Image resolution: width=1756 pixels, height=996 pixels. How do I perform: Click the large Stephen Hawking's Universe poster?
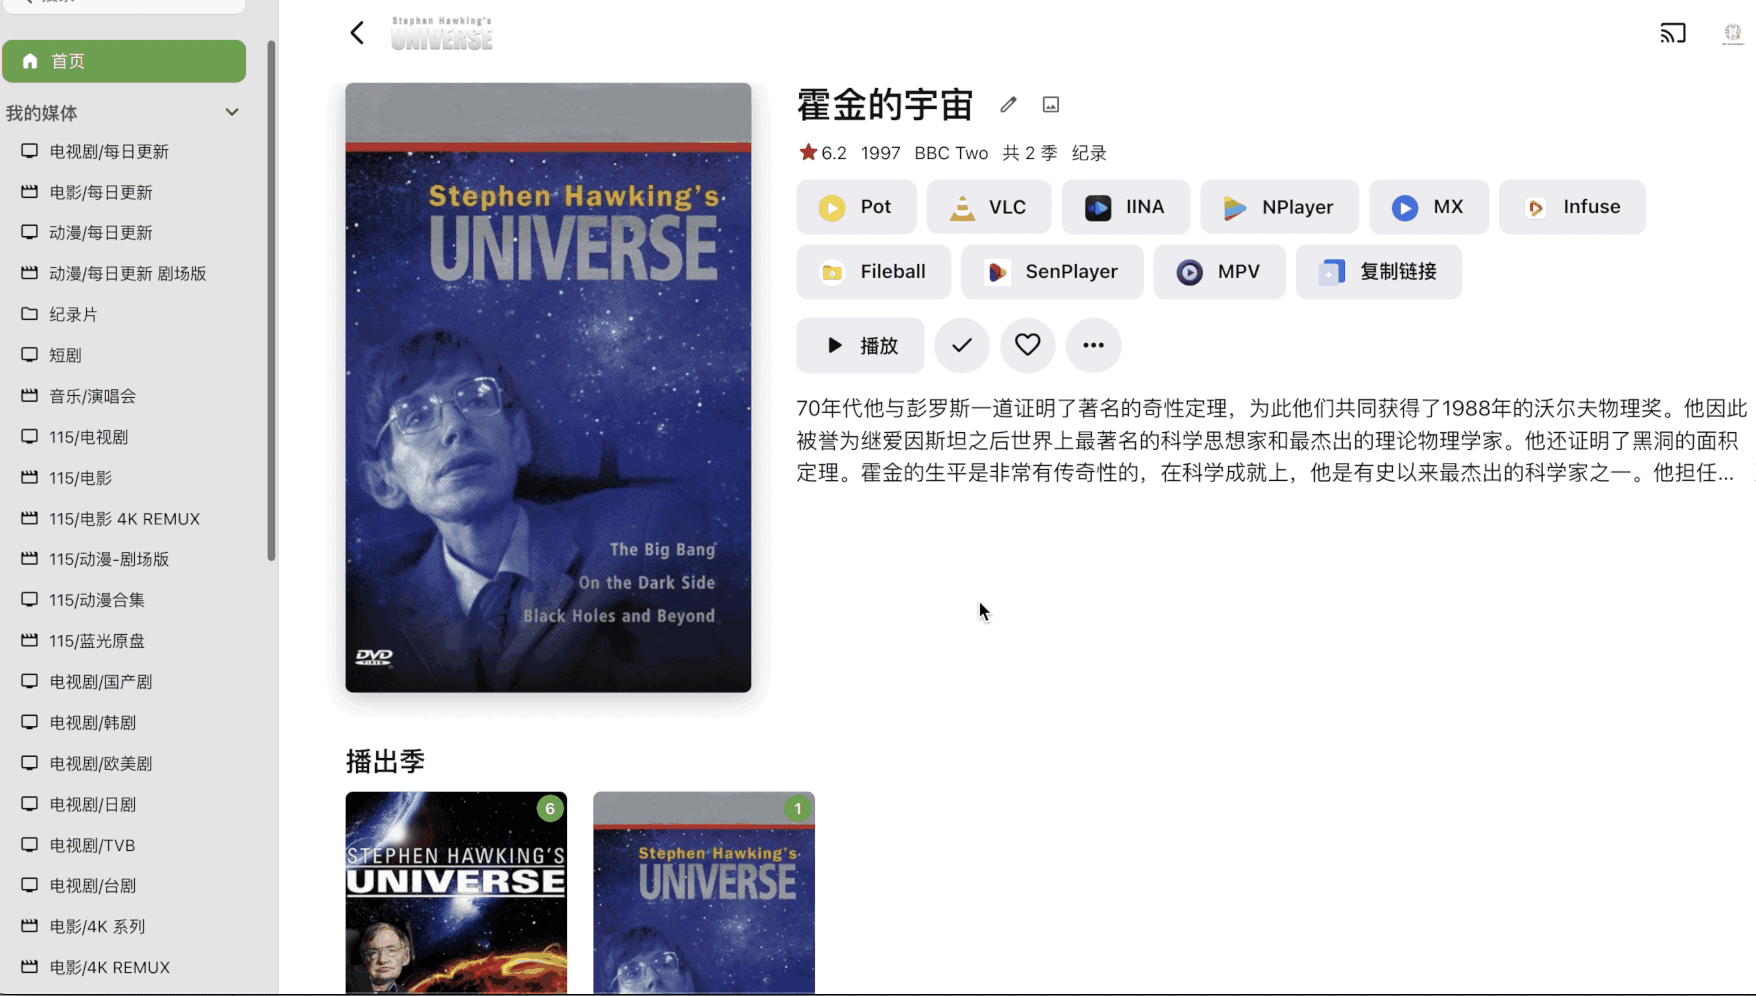click(x=548, y=387)
